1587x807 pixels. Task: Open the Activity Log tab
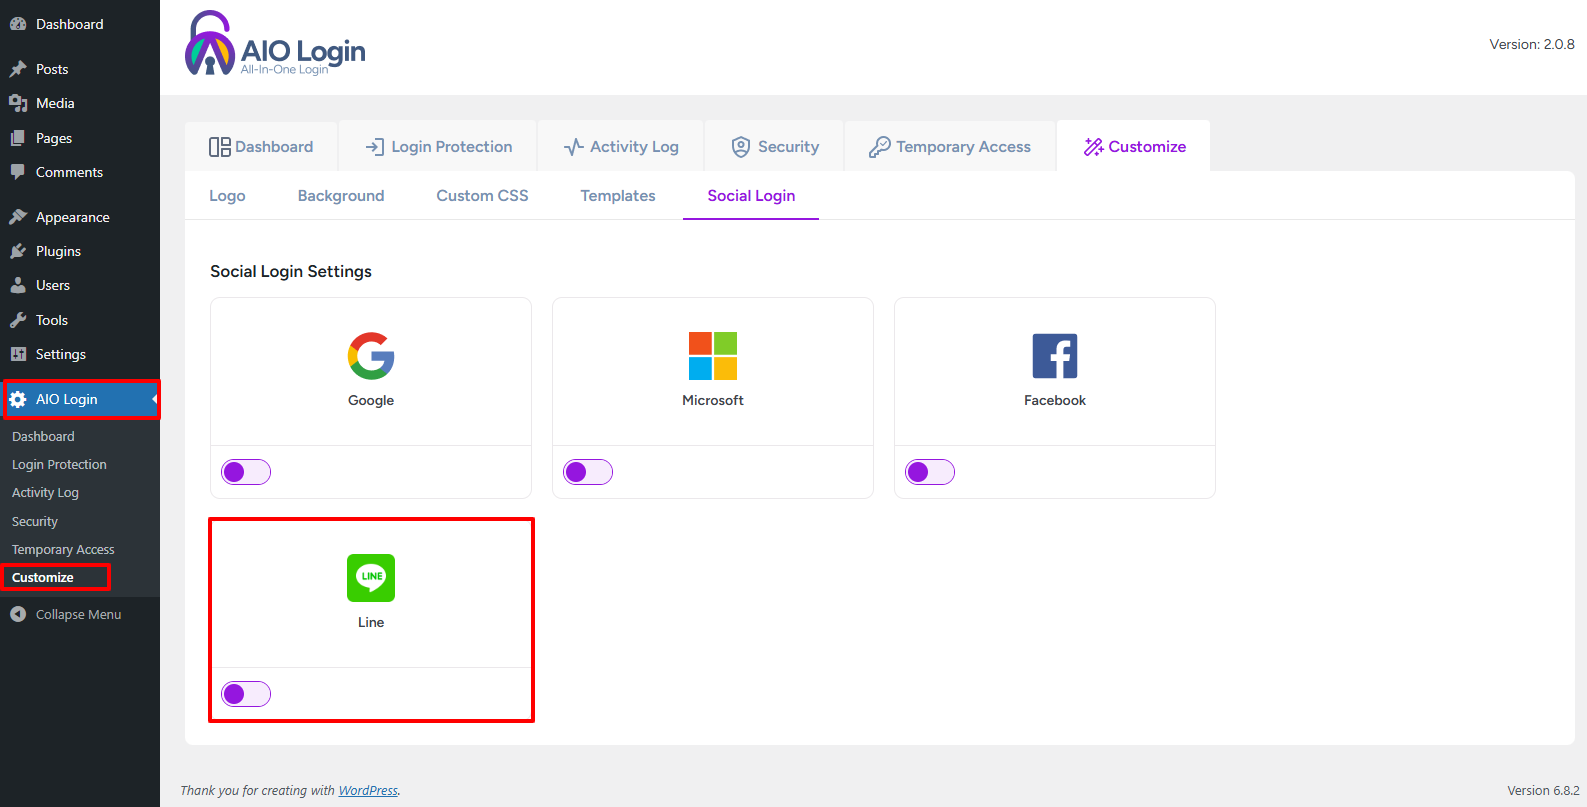point(621,147)
